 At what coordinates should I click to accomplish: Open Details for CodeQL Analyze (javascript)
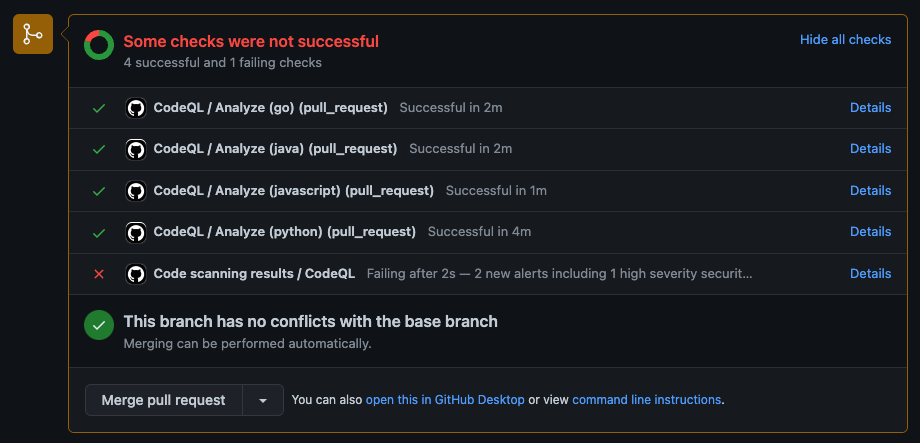click(x=870, y=191)
